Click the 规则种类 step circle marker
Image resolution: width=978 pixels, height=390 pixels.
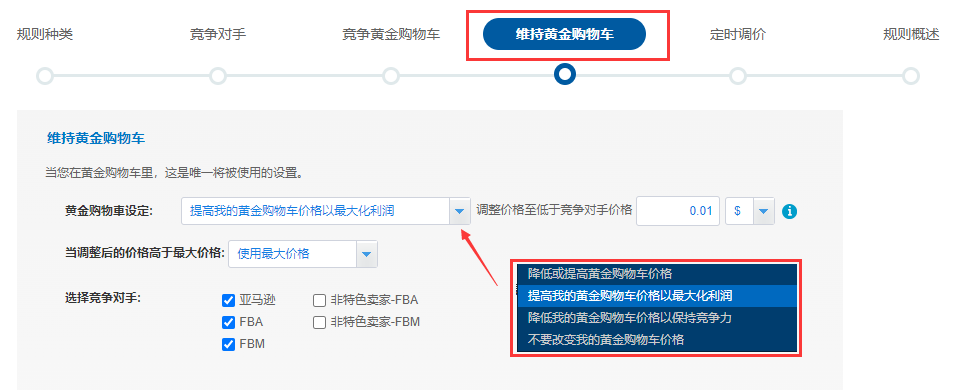click(45, 76)
